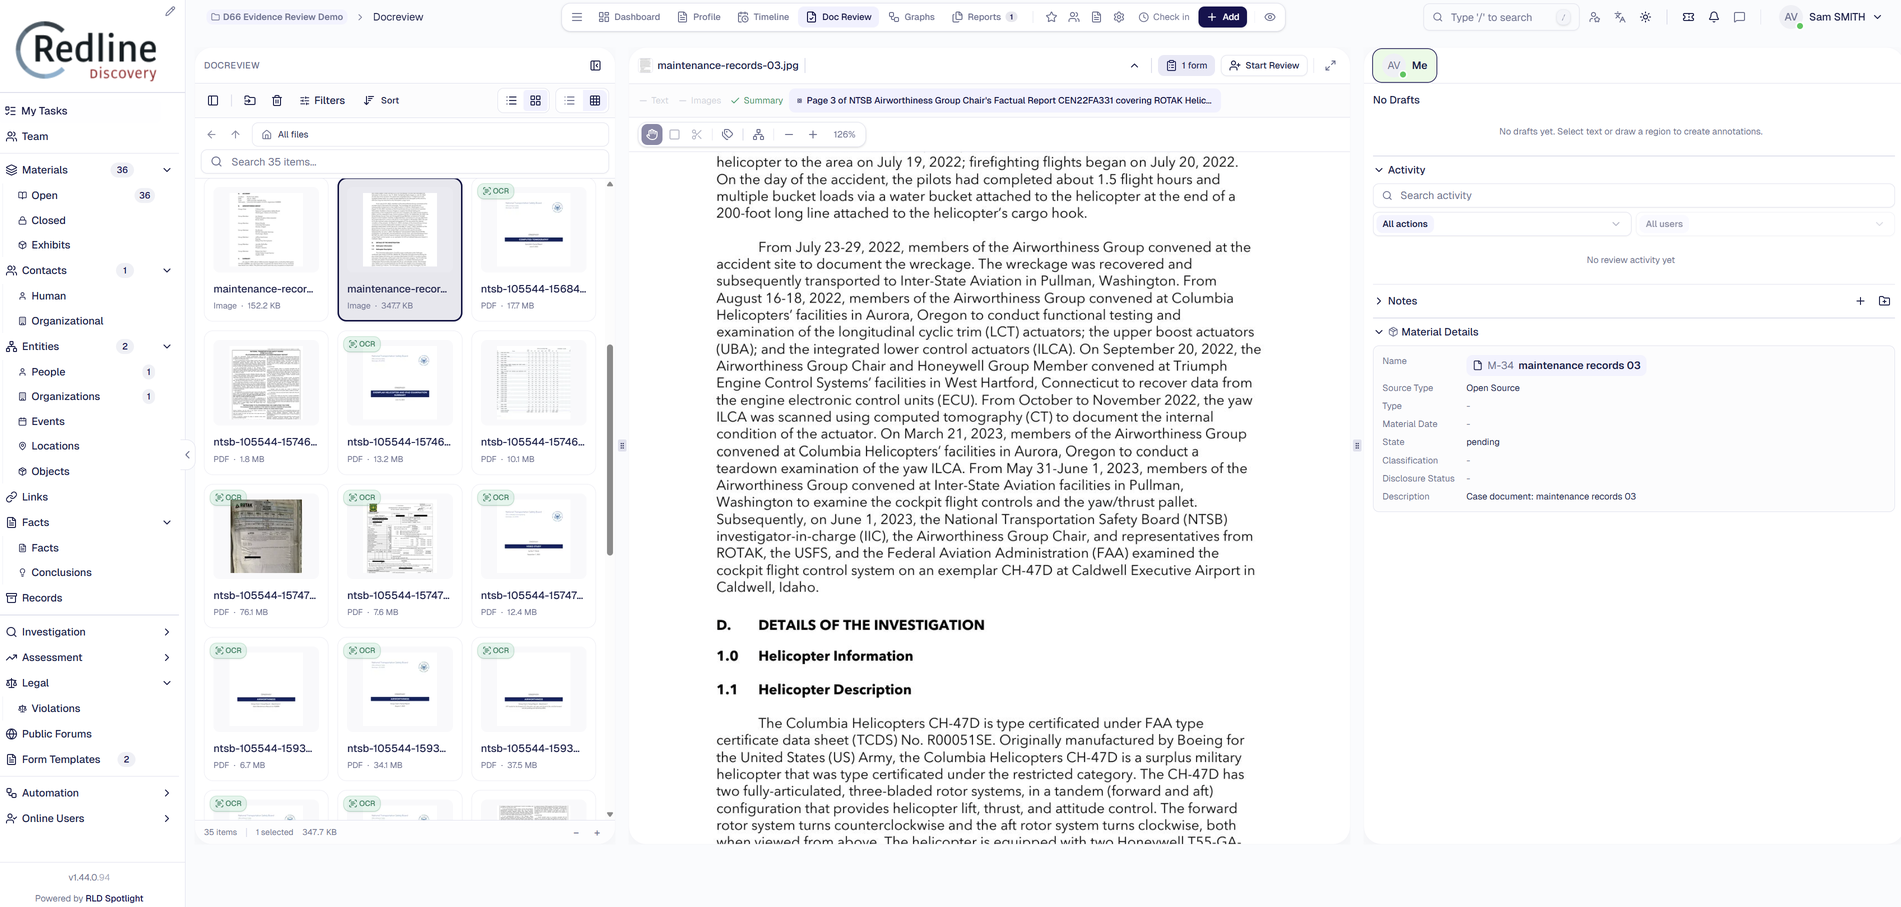
Task: Open the tag annotation tool
Action: point(728,134)
